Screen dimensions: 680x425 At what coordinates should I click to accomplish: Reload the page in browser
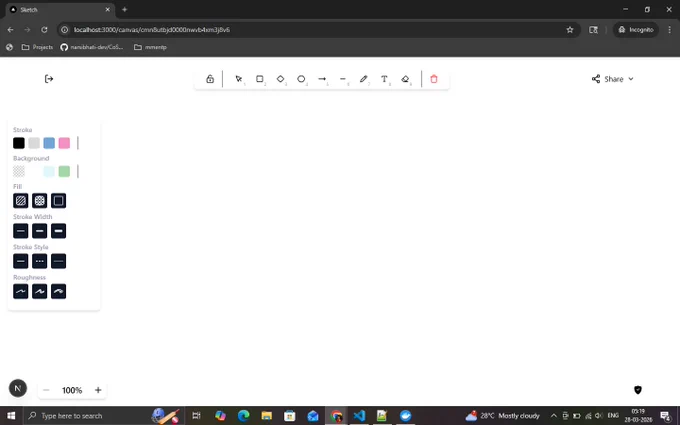(x=44, y=29)
